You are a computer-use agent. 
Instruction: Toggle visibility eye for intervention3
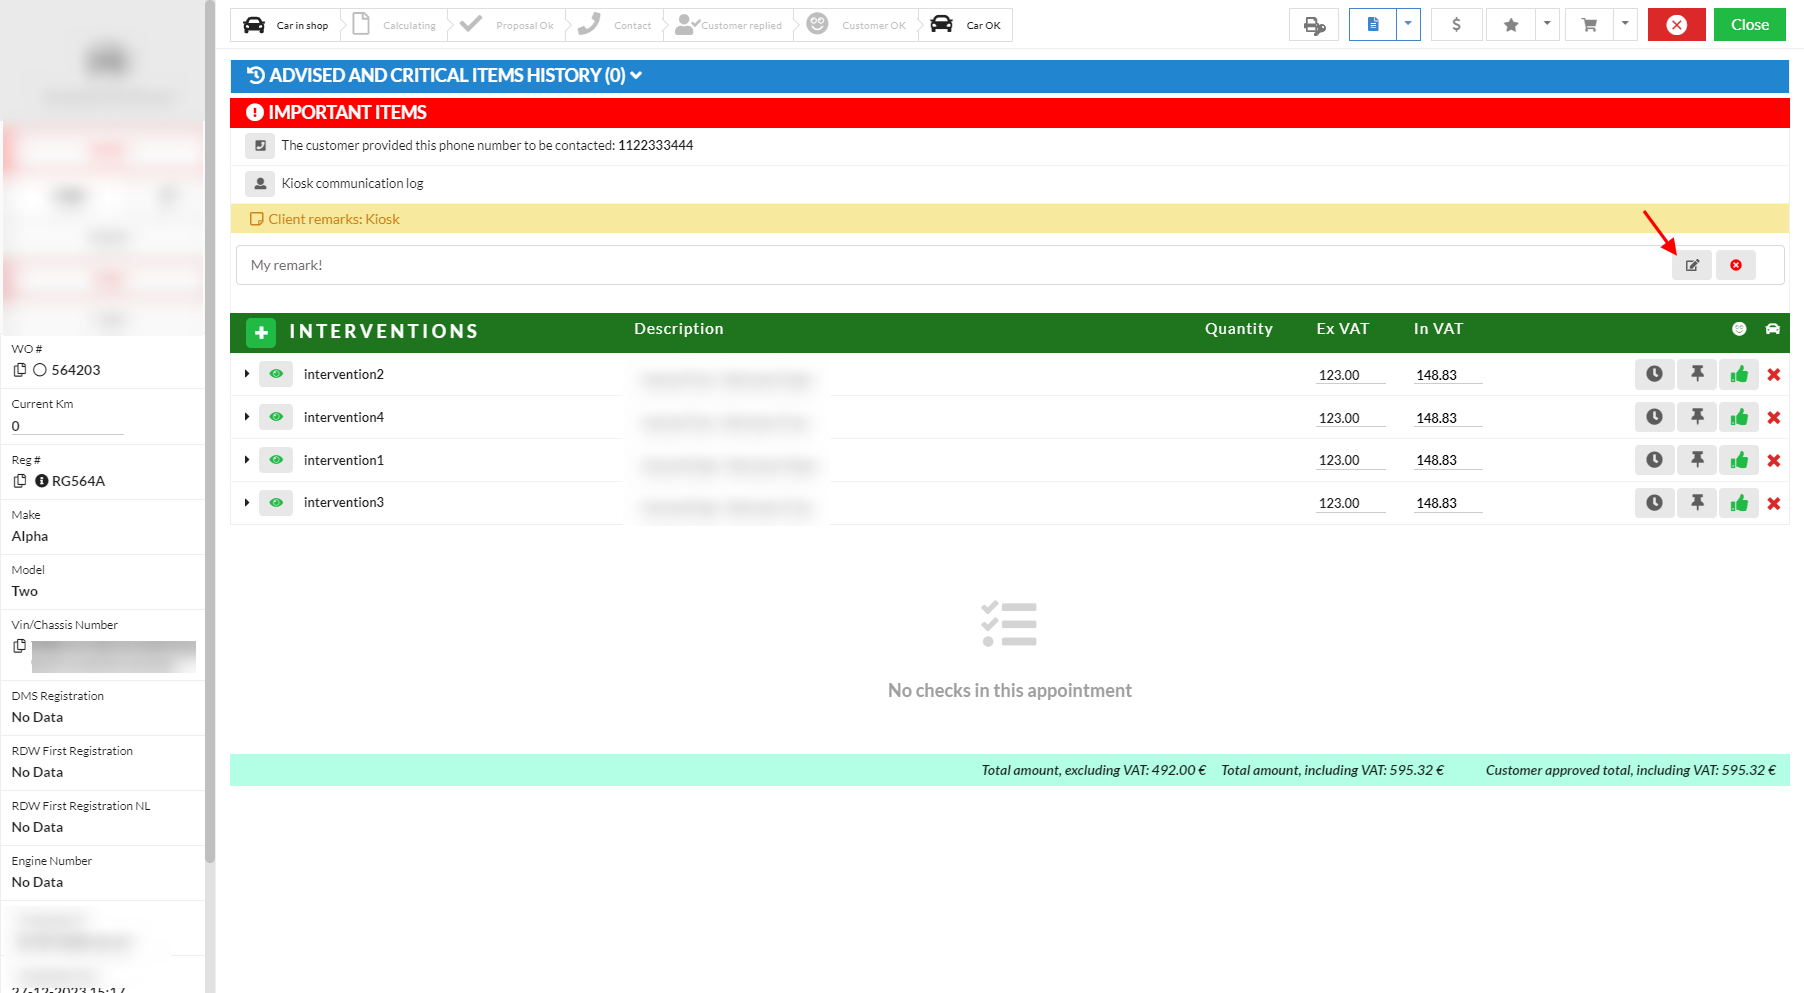click(x=276, y=503)
